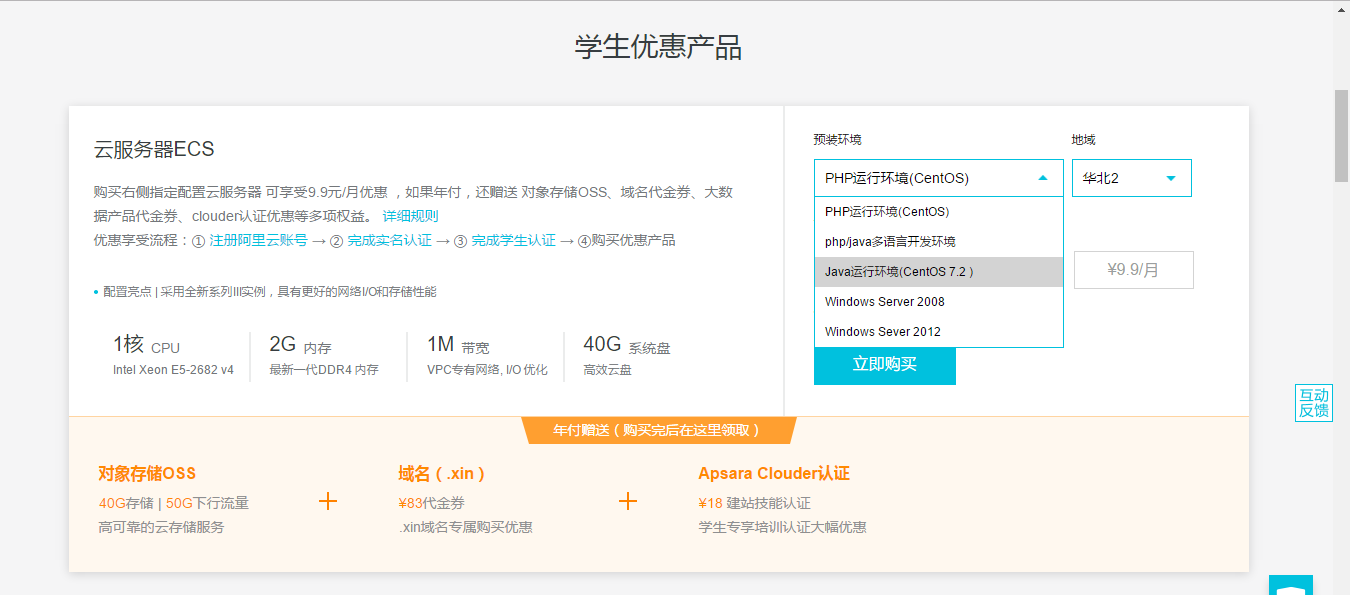Screen dimensions: 1350x595
Task: Click the plus icon after 对象存储OSS
Action: [328, 501]
